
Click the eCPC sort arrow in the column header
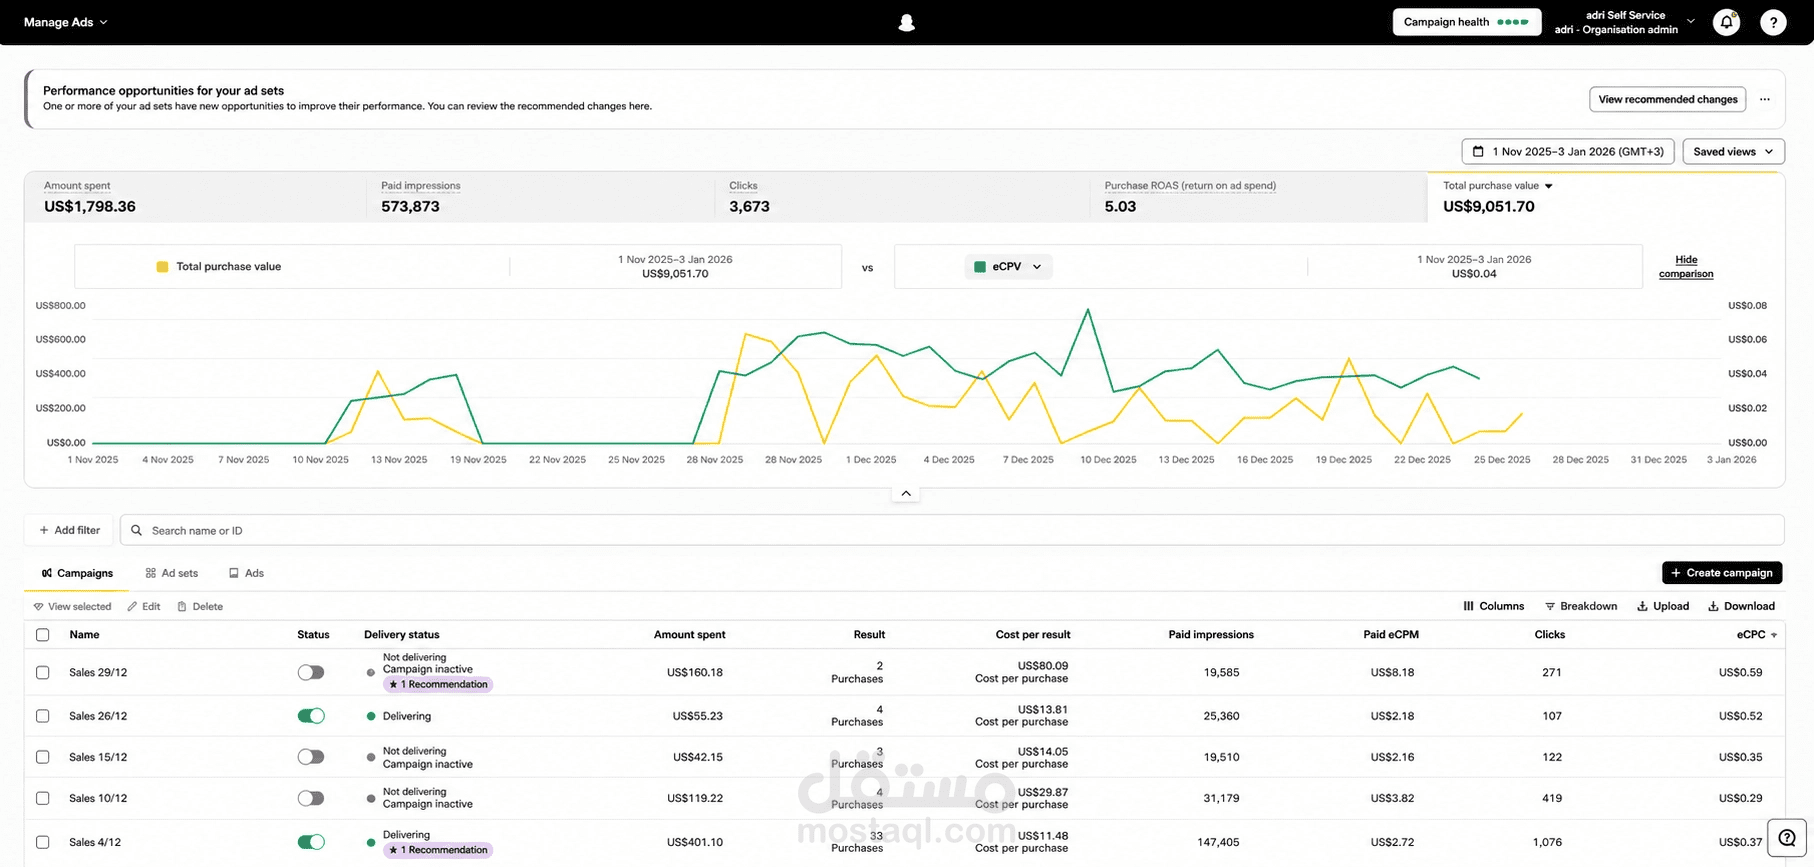click(1774, 635)
